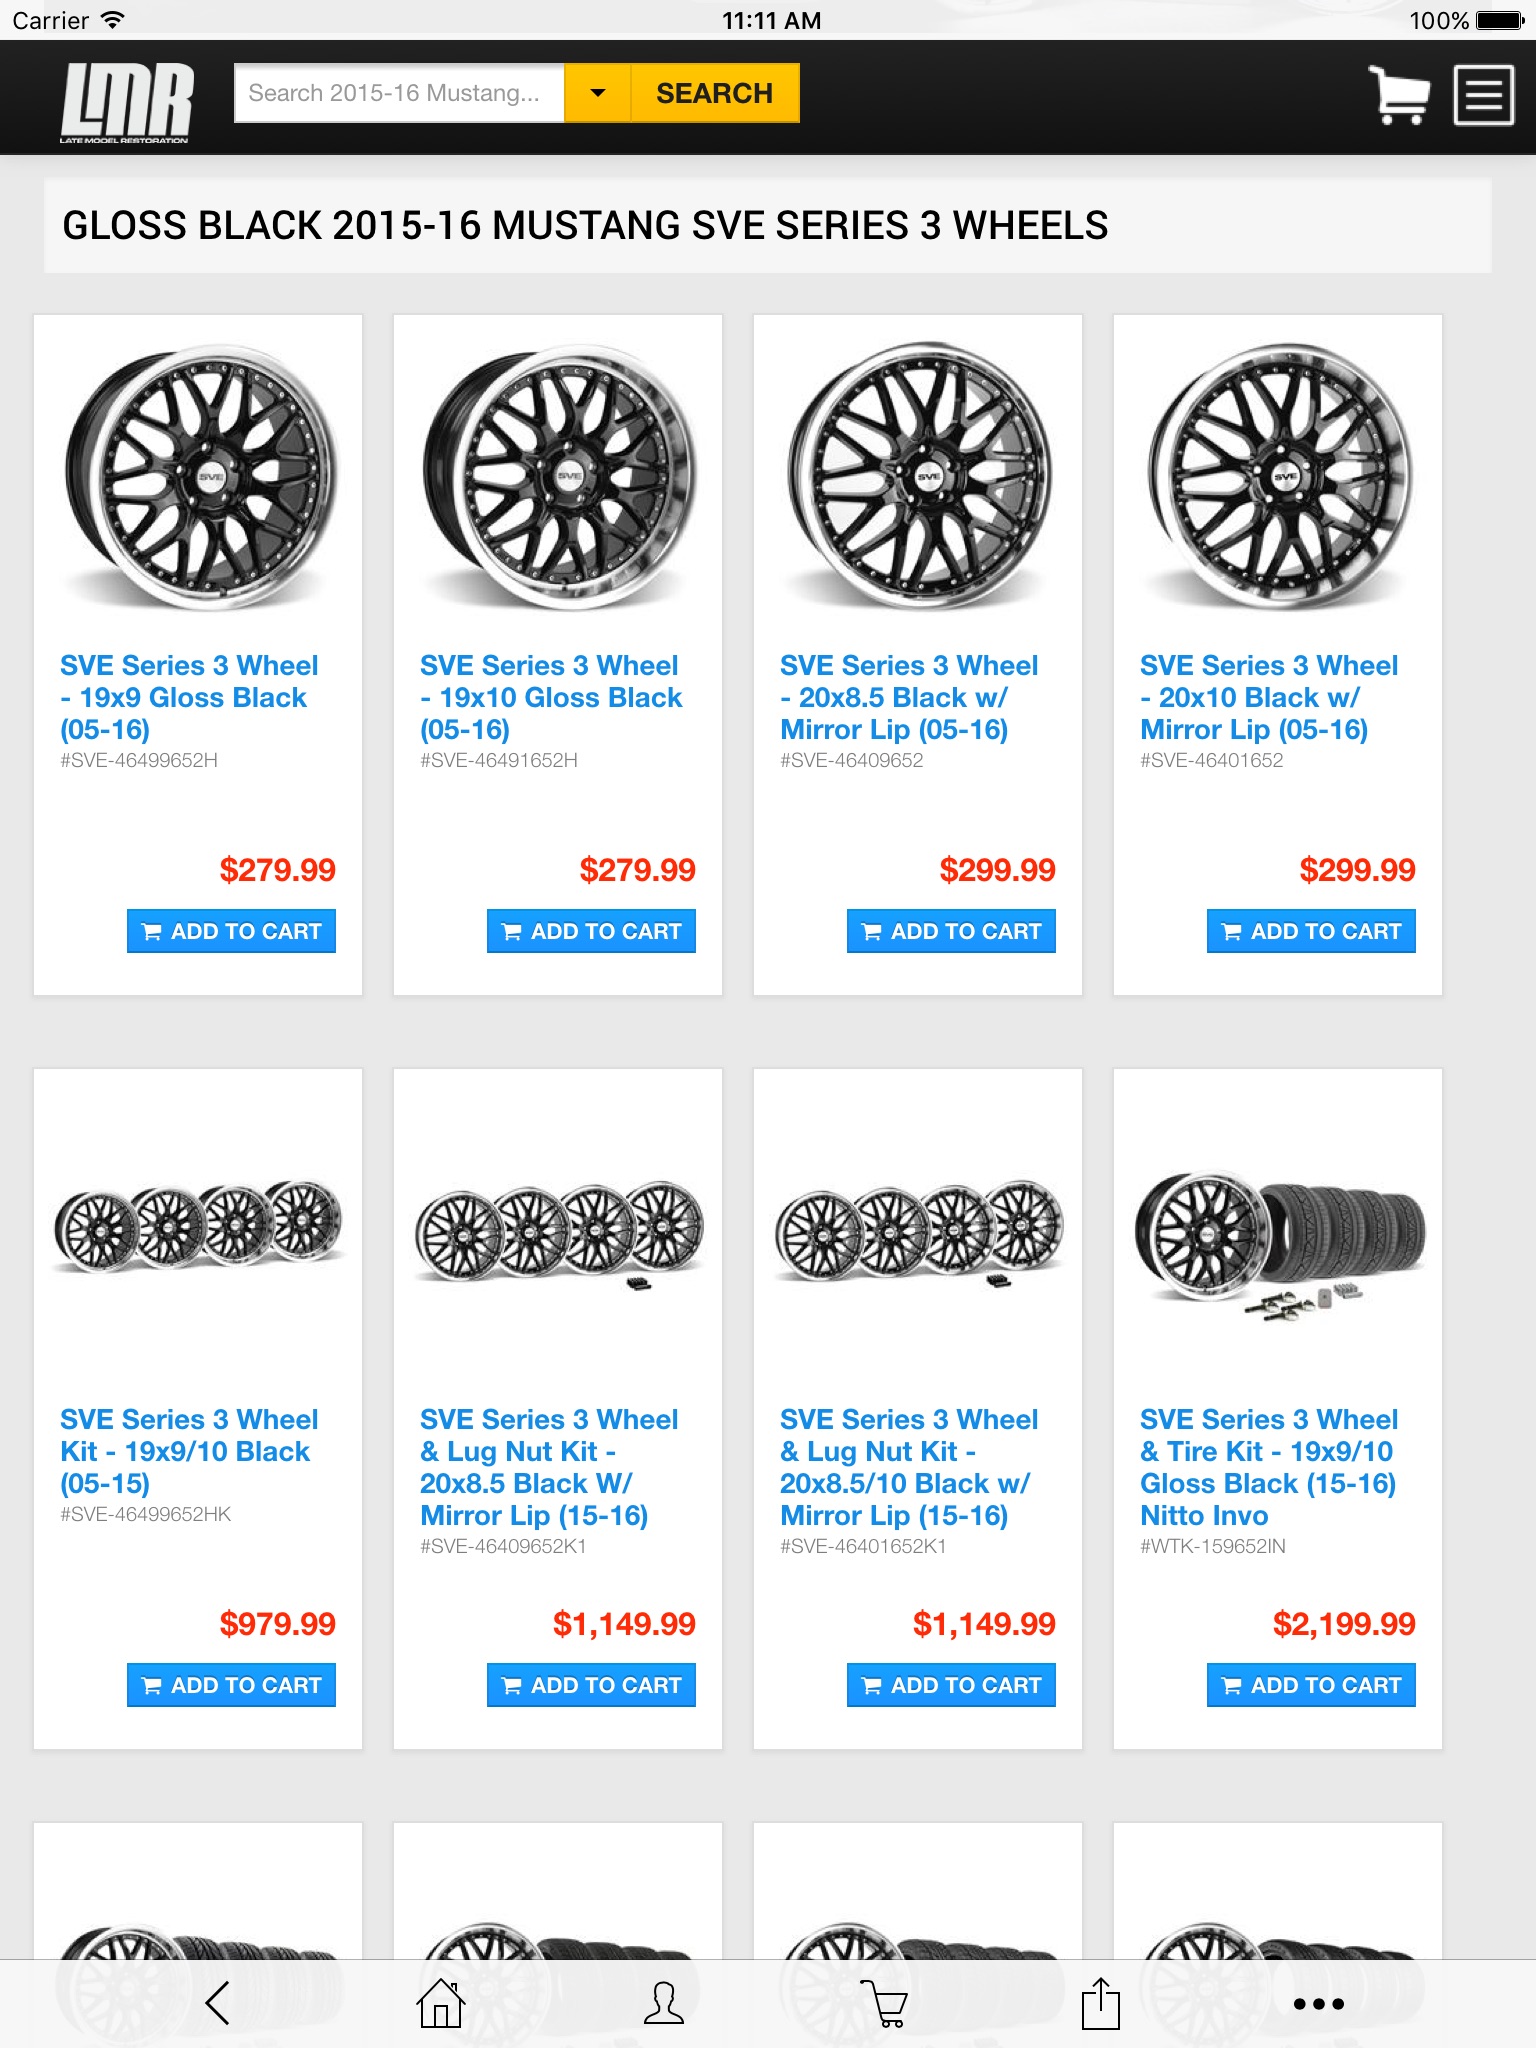Select the 19x9 Gloss Black wheel image
This screenshot has height=2048, width=1536.
[200, 479]
